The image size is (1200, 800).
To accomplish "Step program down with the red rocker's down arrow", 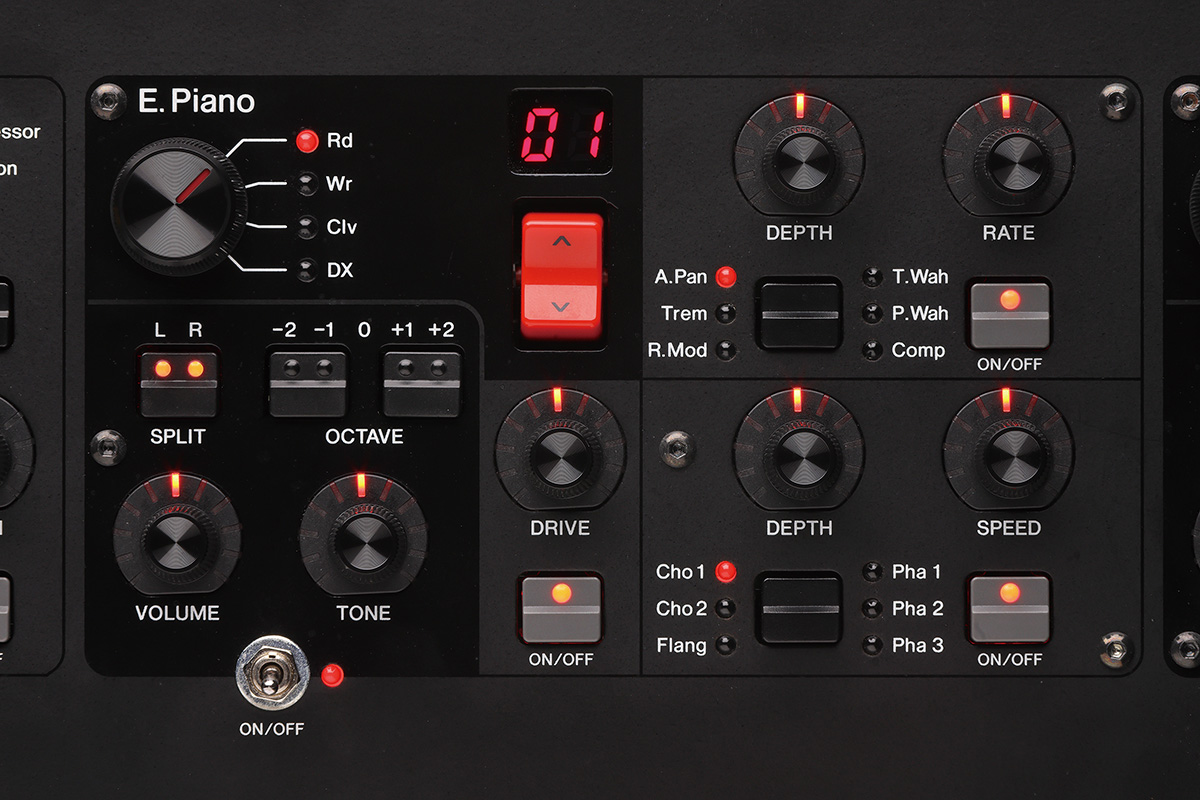I will 562,309.
